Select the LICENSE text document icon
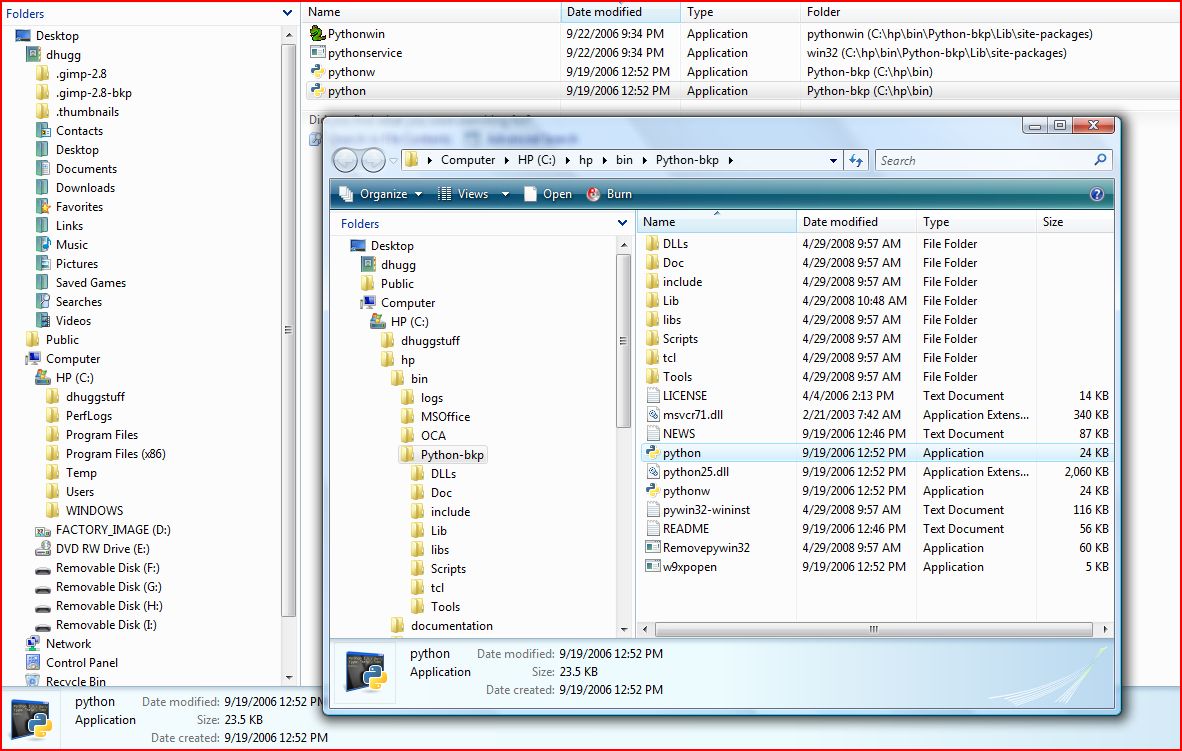Screen dimensions: 1182x751 tap(653, 395)
